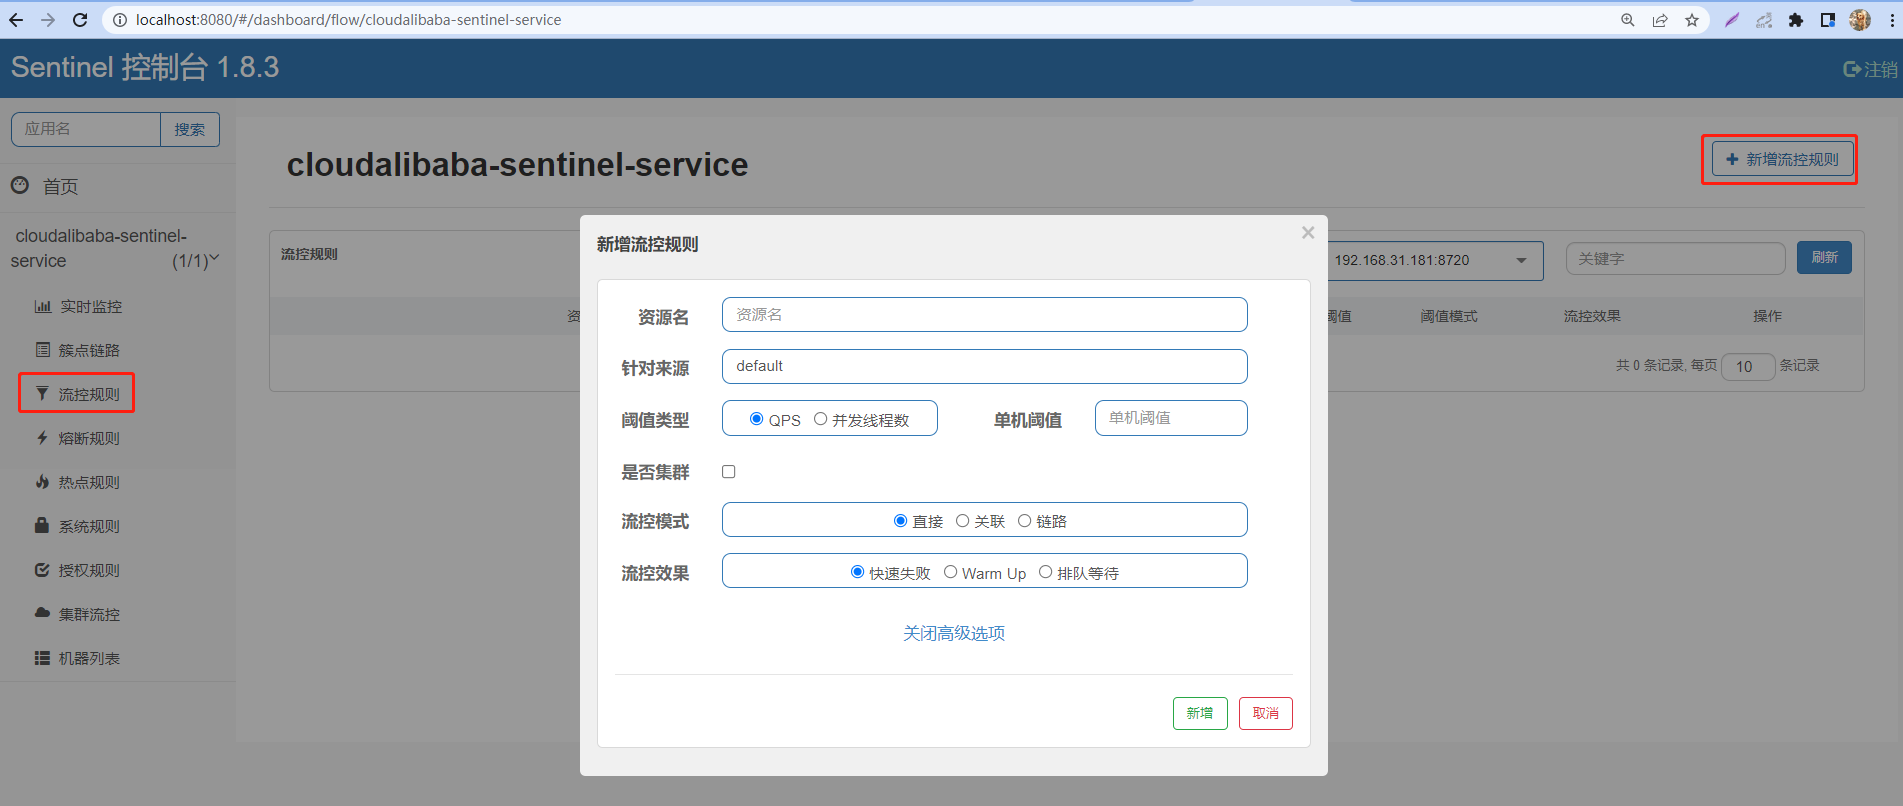Select 排队等待 flow control effect
The image size is (1903, 806).
[1045, 572]
